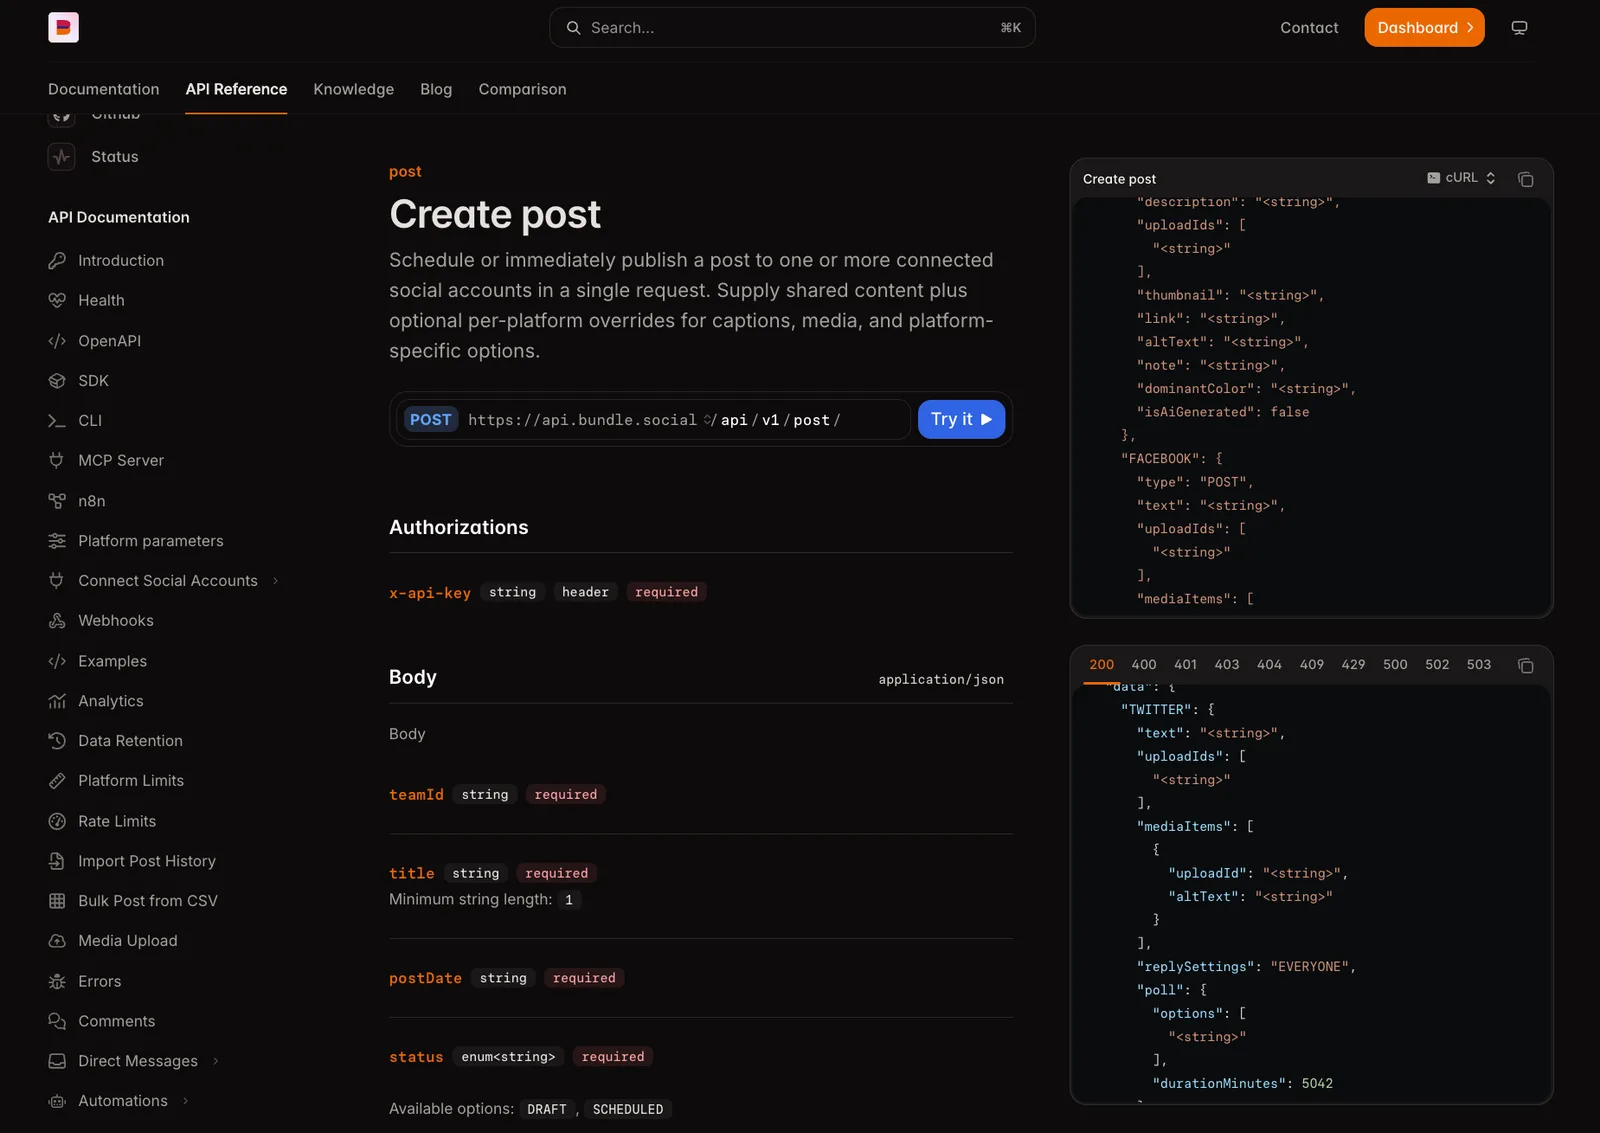
Task: Click the Errors bug icon
Action: 57,982
